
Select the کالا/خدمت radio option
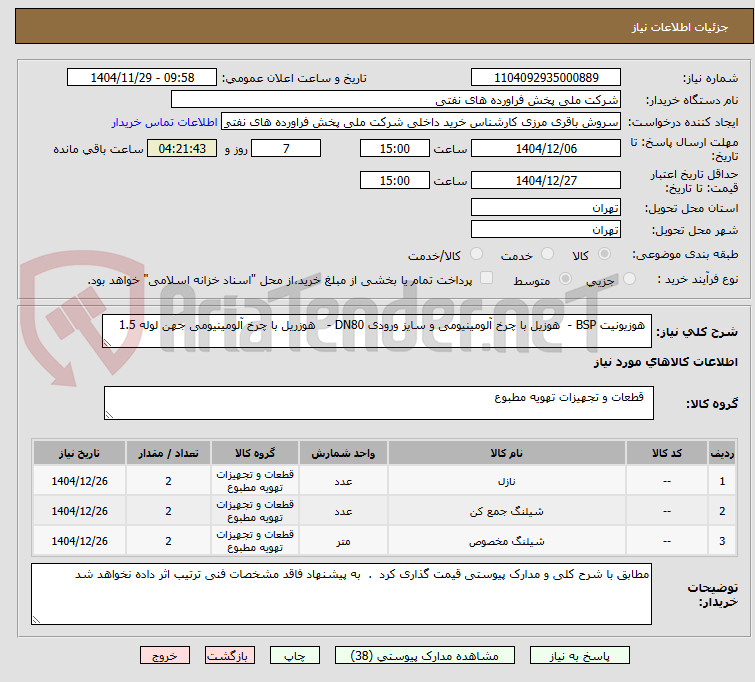coord(476,254)
